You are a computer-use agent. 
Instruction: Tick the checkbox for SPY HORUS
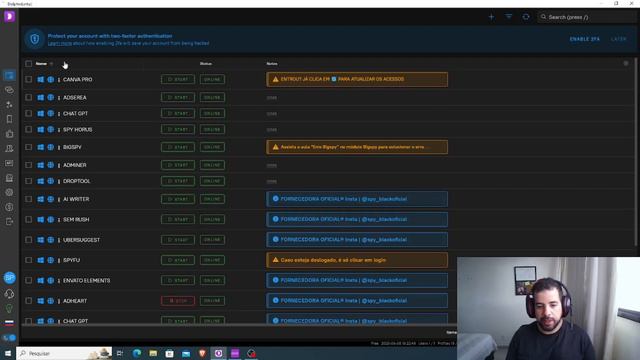pos(29,129)
